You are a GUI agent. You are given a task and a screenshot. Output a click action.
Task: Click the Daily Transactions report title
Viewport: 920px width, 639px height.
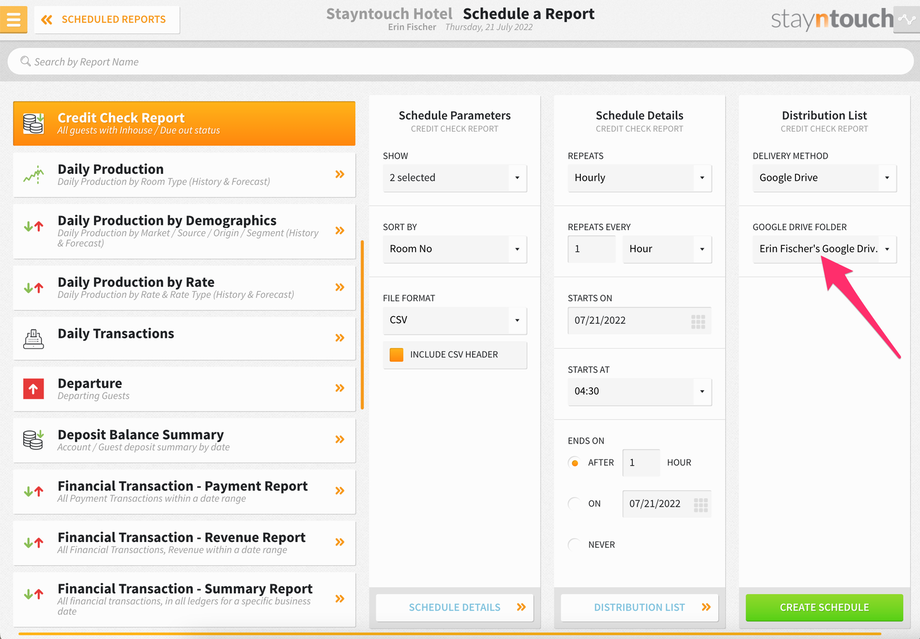pyautogui.click(x=116, y=333)
